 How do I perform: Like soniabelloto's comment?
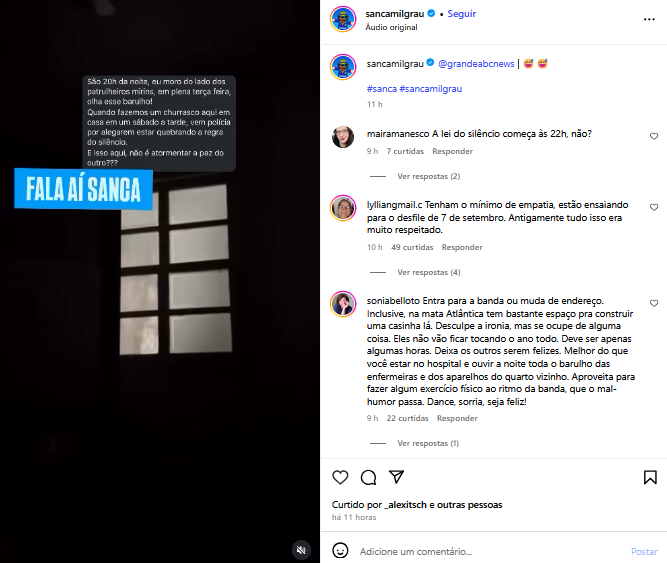pos(654,303)
